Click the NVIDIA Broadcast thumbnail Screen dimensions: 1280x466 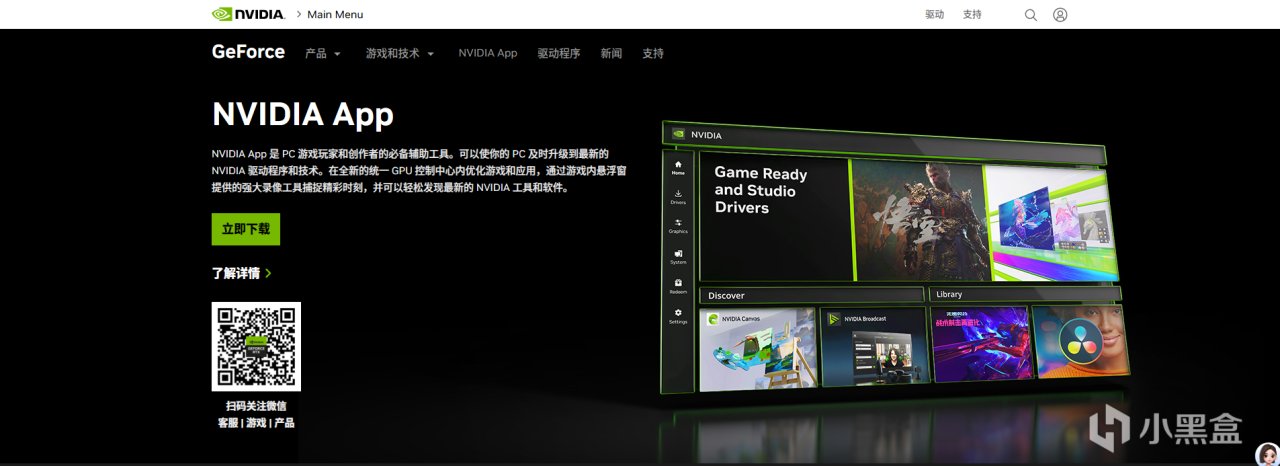[x=875, y=346]
